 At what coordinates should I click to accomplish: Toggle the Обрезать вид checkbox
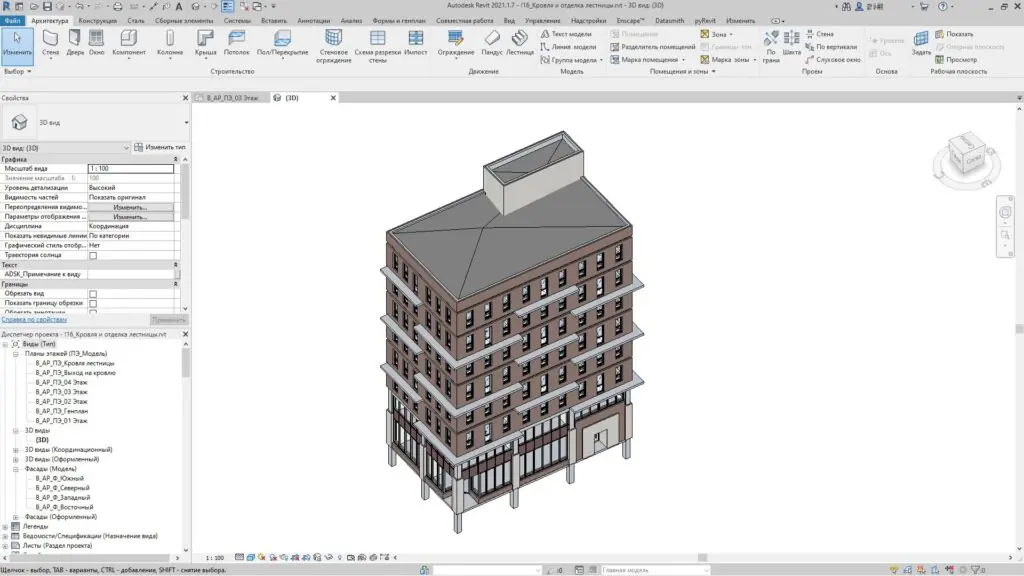[x=93, y=294]
